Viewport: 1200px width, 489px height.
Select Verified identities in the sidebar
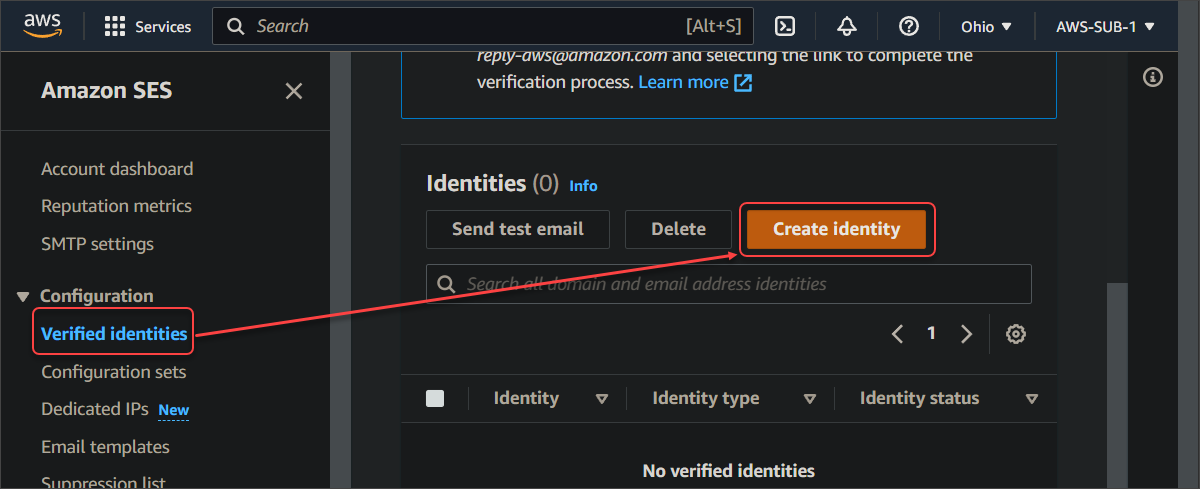114,334
